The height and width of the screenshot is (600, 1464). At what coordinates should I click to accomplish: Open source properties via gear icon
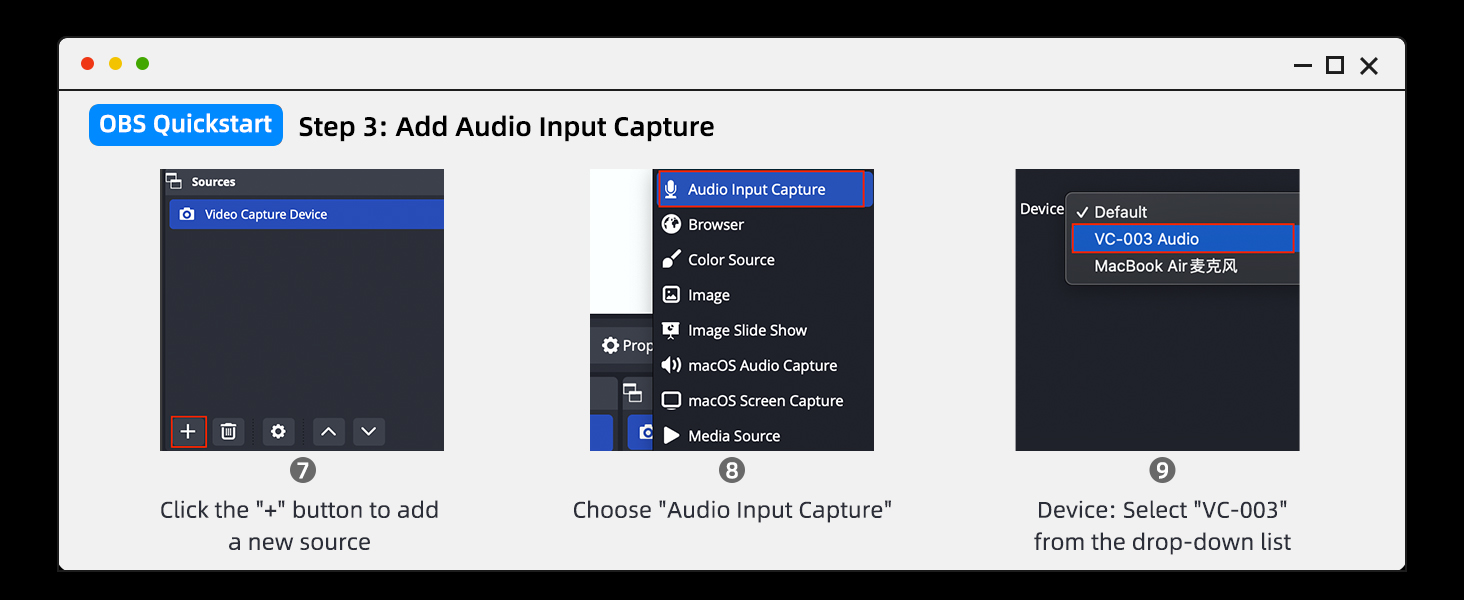point(278,432)
